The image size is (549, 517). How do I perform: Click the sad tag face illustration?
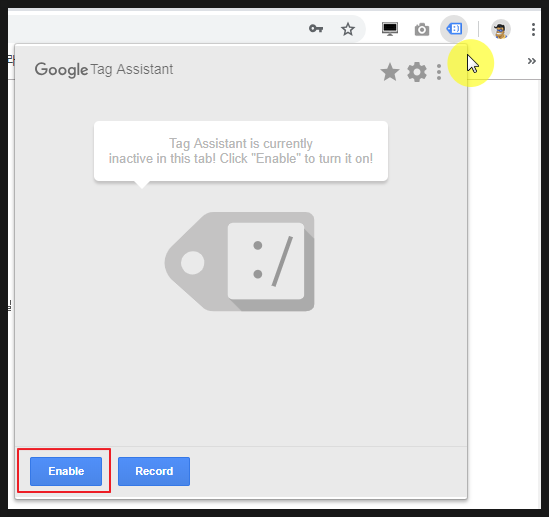239,261
